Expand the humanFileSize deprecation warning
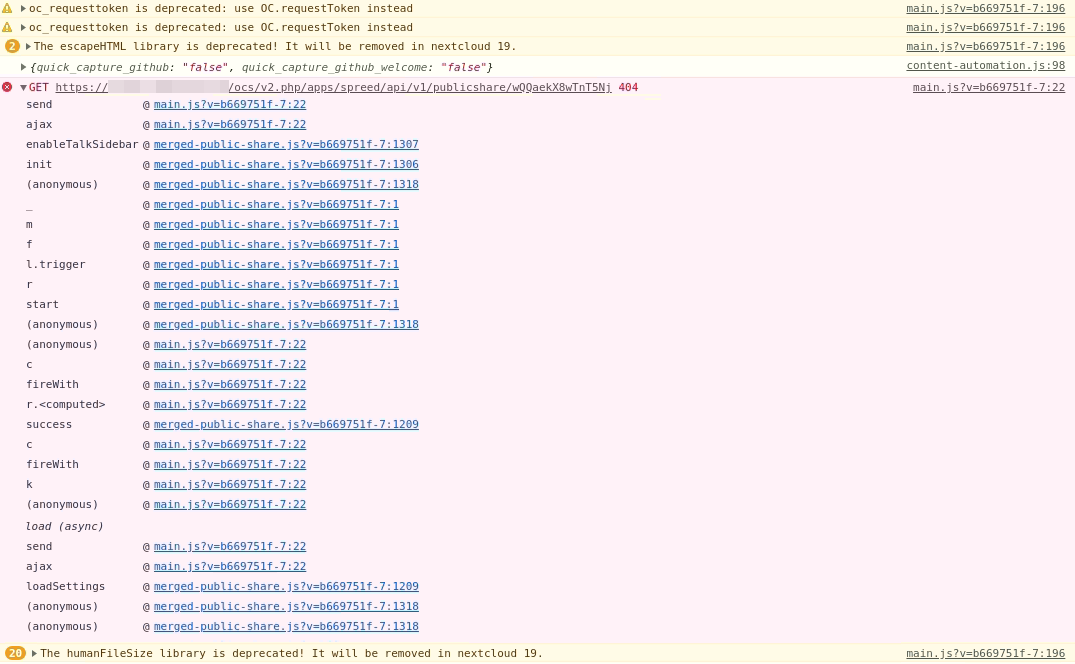1075x664 pixels. pos(34,653)
